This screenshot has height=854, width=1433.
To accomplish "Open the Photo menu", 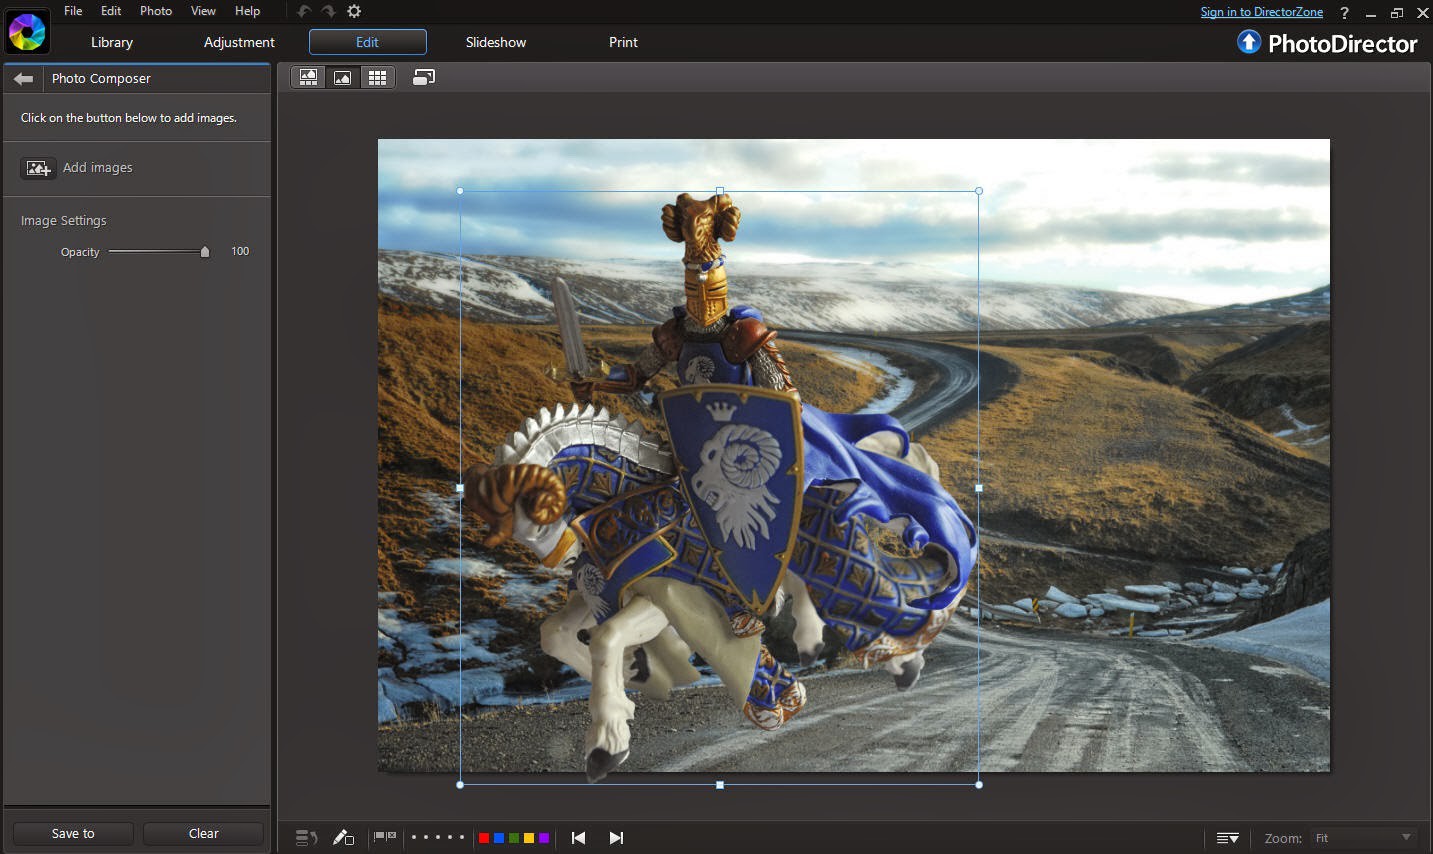I will pos(156,11).
